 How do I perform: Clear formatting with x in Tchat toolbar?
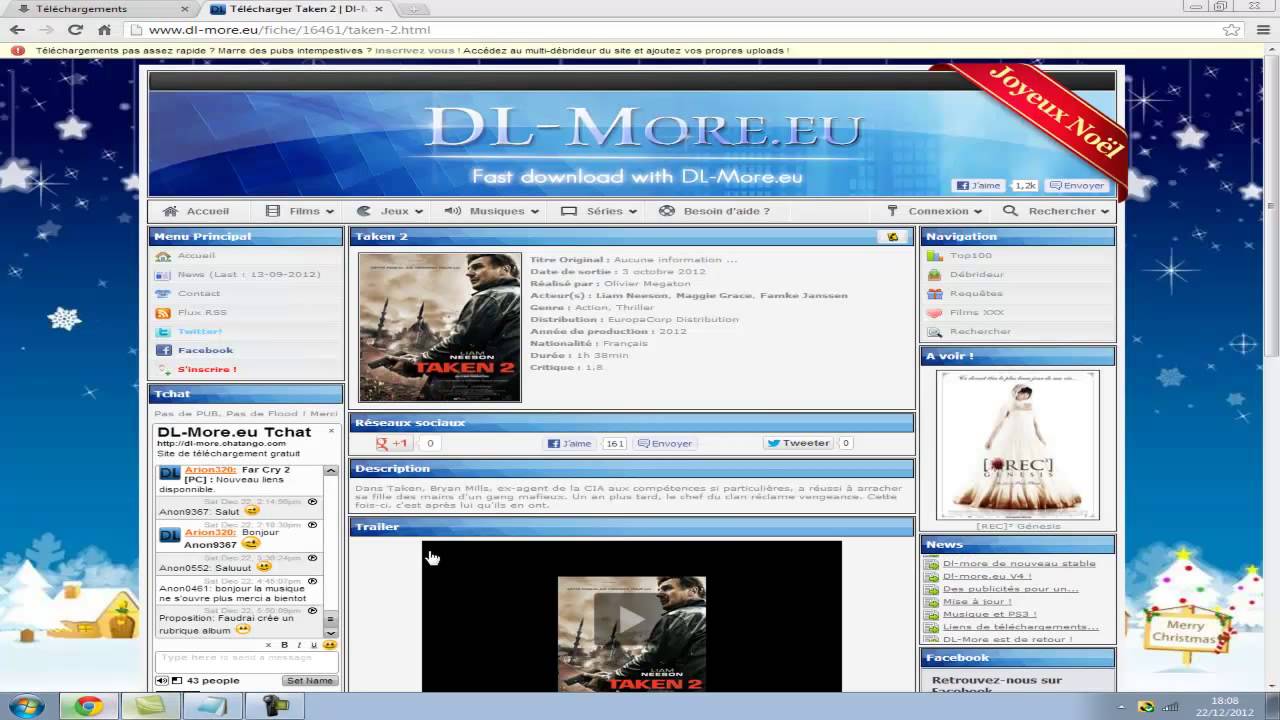pos(269,645)
